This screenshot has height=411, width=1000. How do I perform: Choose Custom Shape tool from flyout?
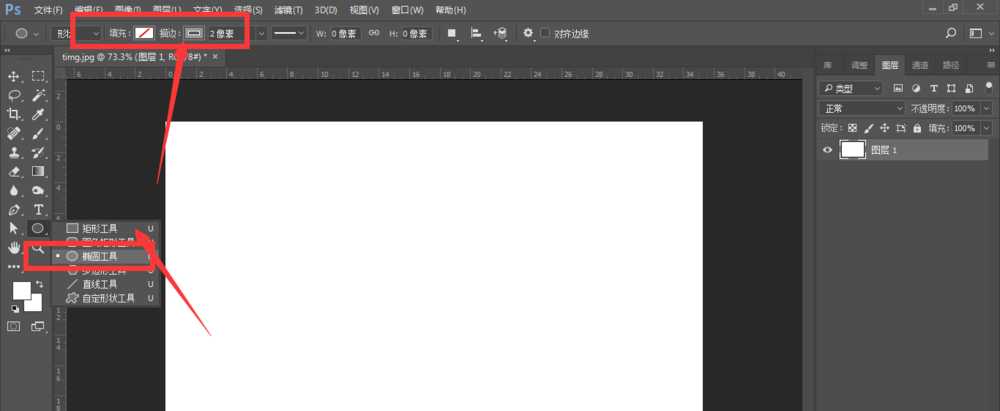click(x=106, y=298)
